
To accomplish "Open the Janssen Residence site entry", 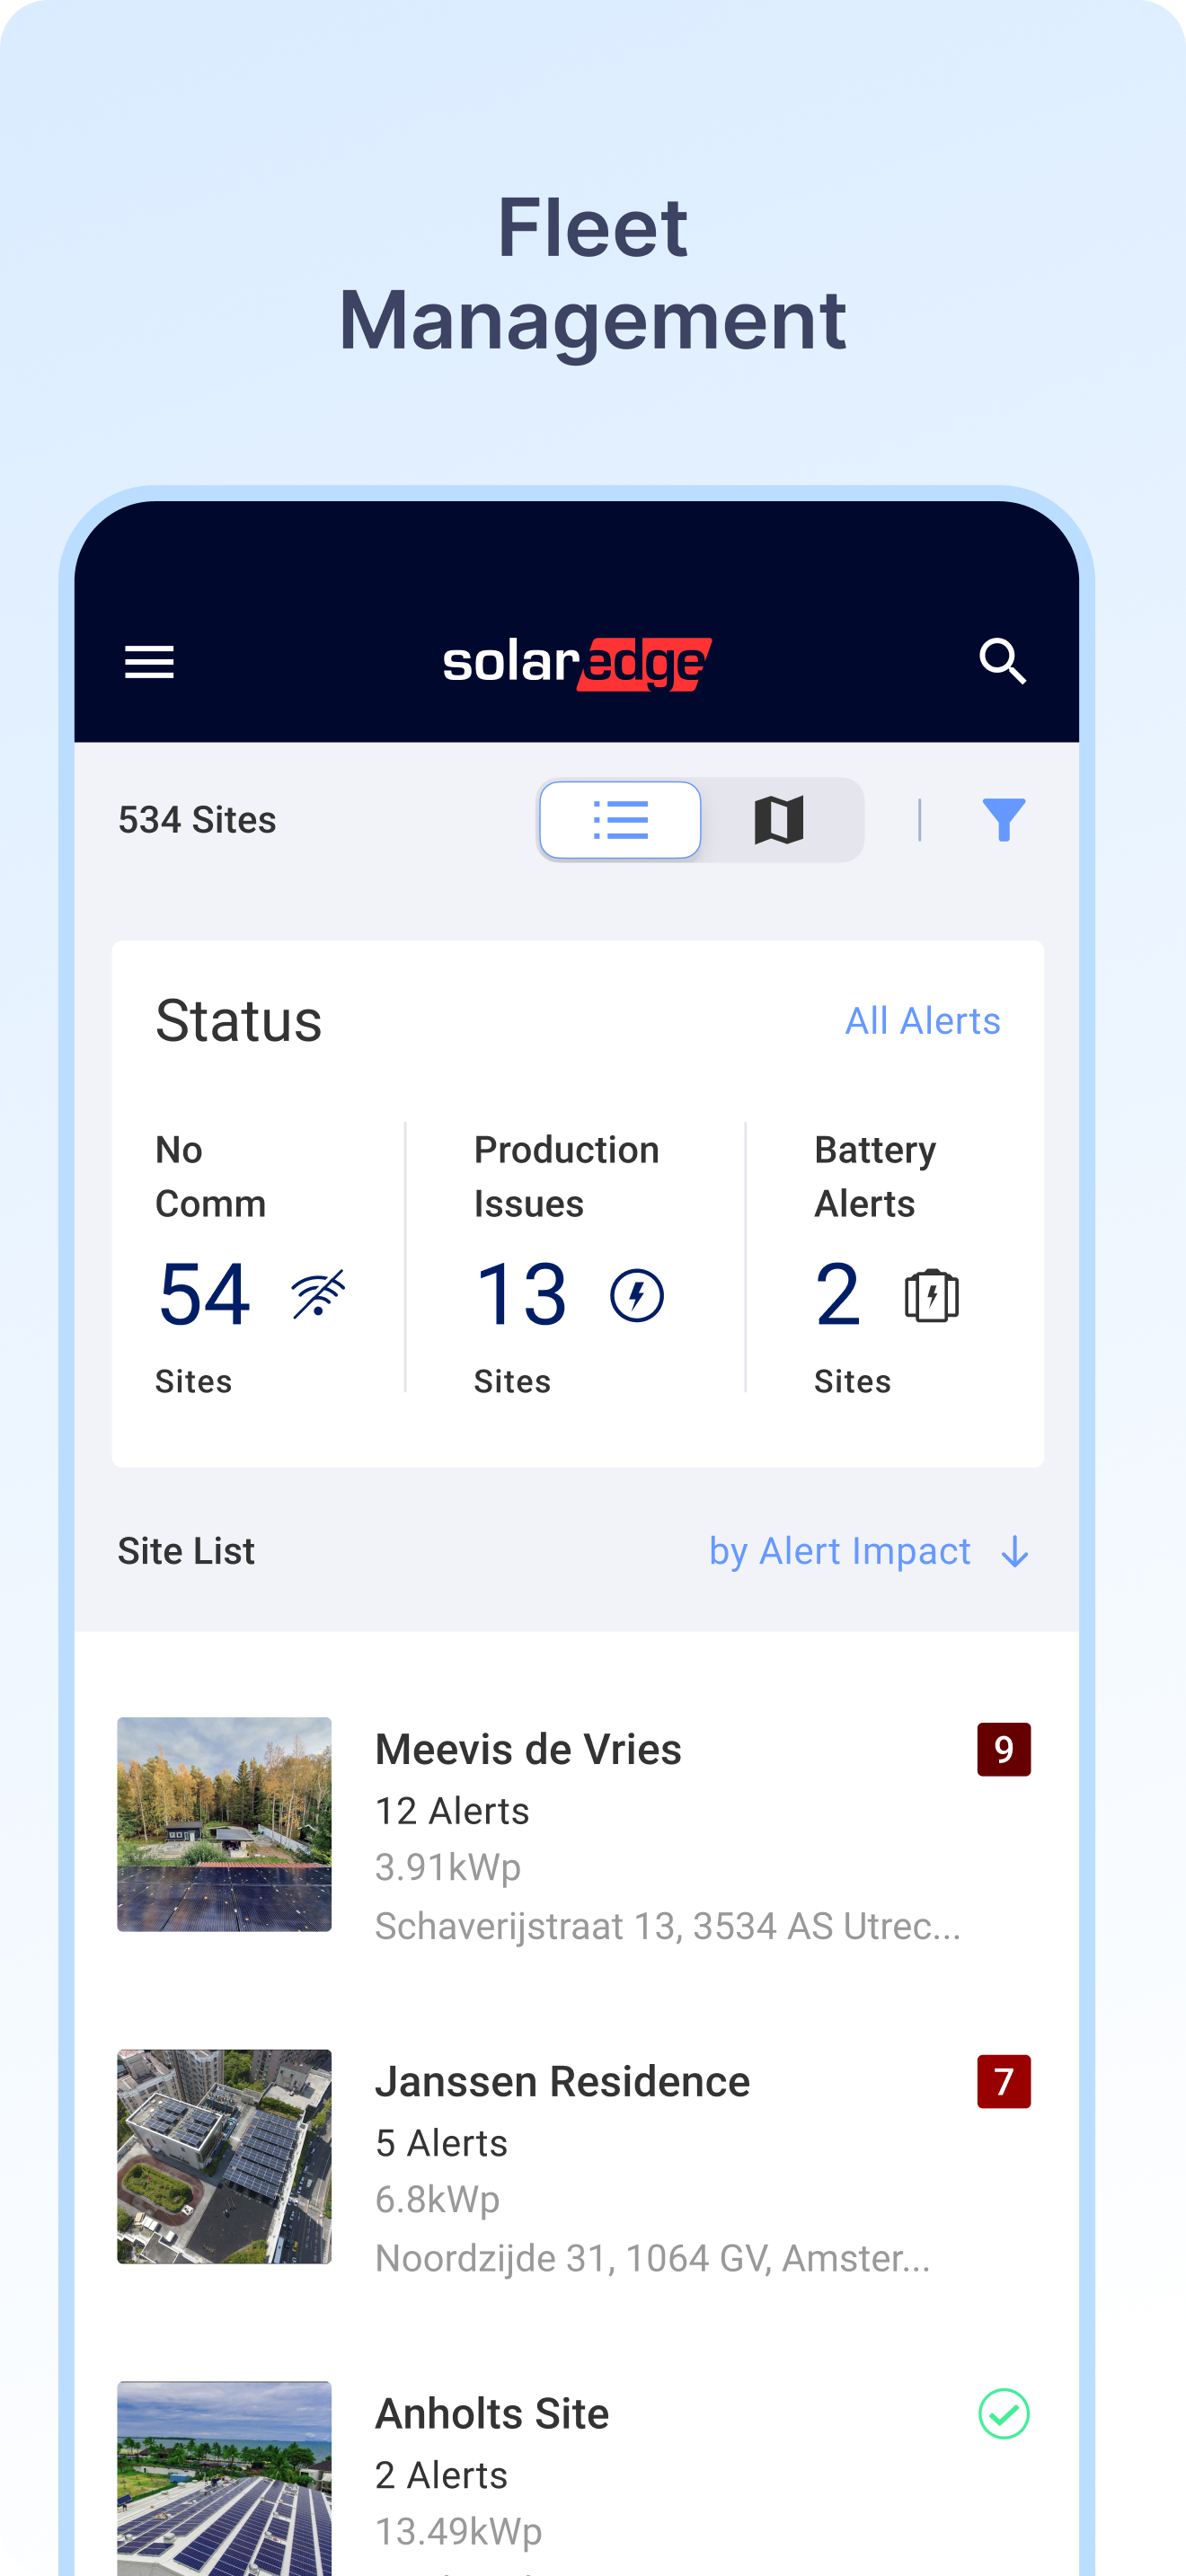I will 562,2081.
